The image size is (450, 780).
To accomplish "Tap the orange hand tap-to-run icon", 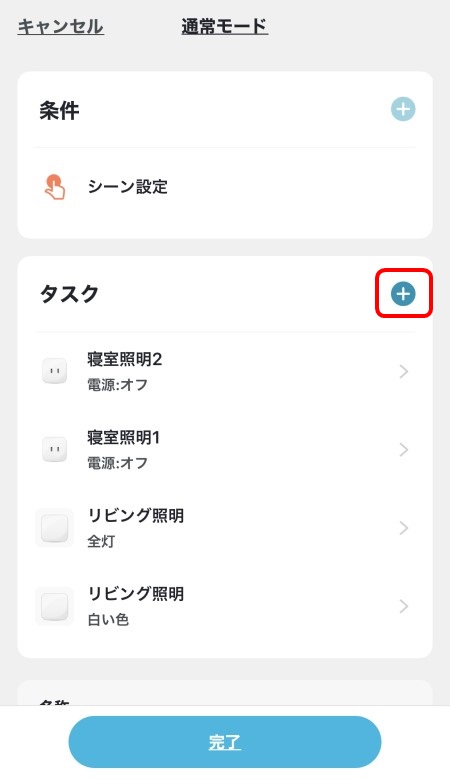I will [x=55, y=187].
